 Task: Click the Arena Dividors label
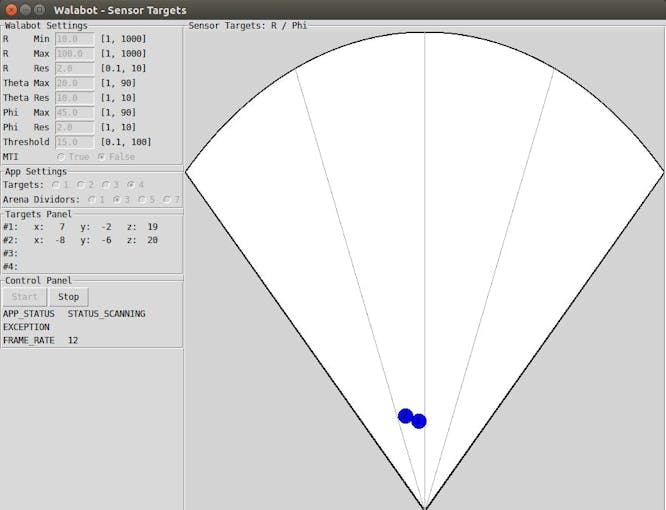[x=41, y=200]
